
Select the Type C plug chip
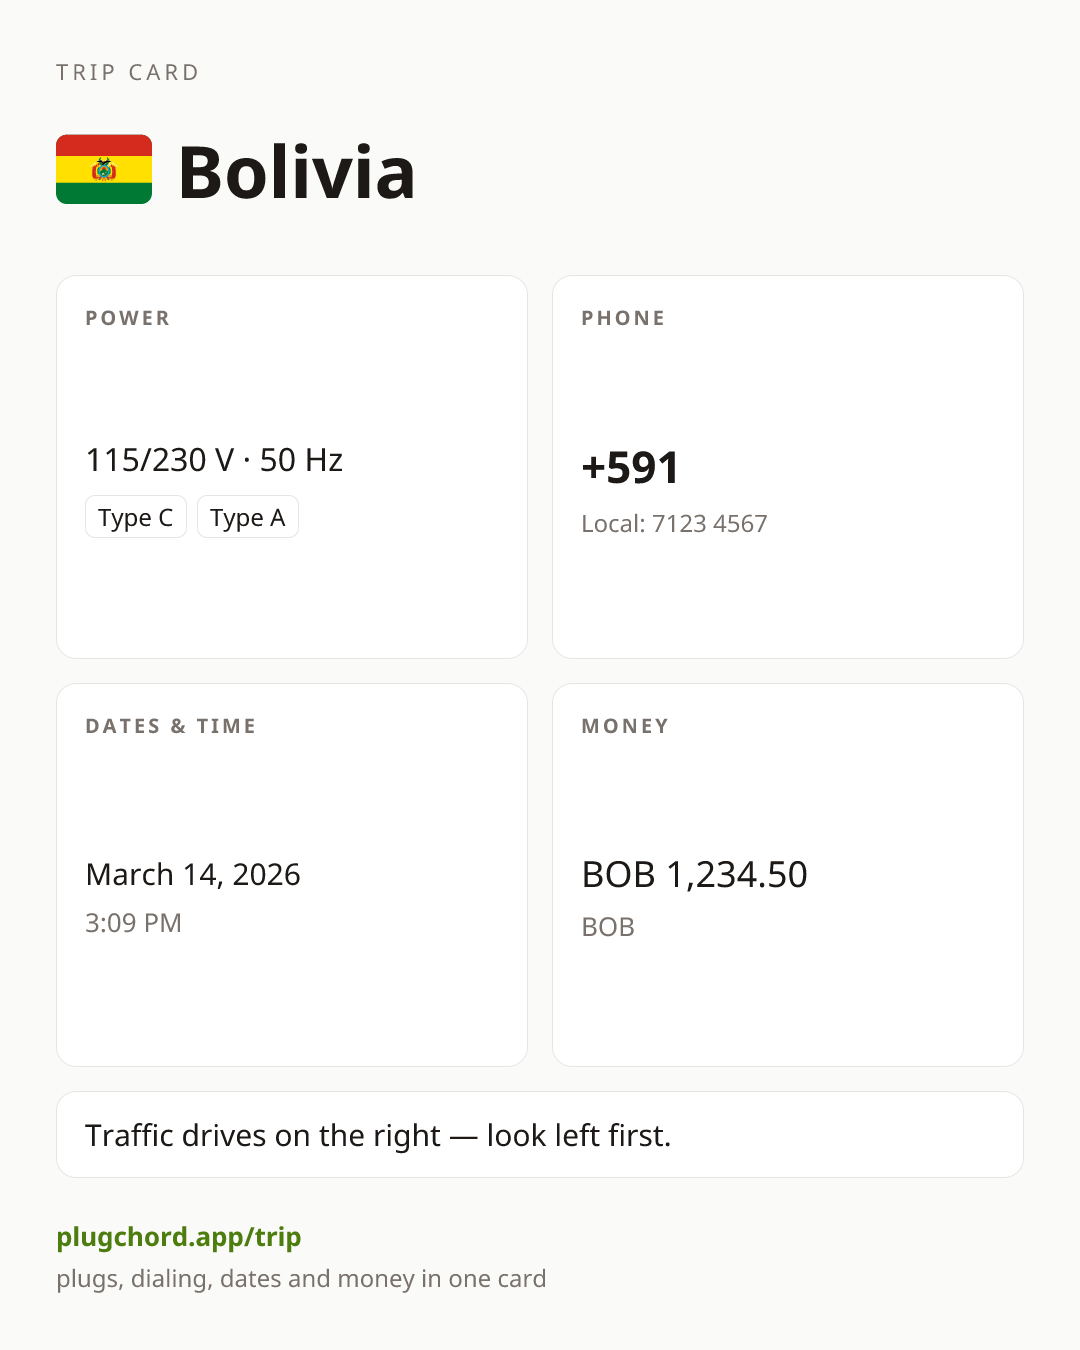coord(136,517)
